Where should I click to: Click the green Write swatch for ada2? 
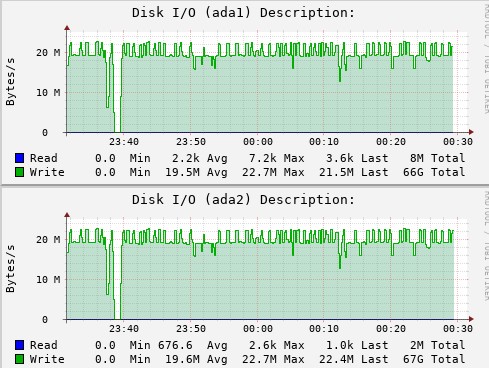(20, 359)
